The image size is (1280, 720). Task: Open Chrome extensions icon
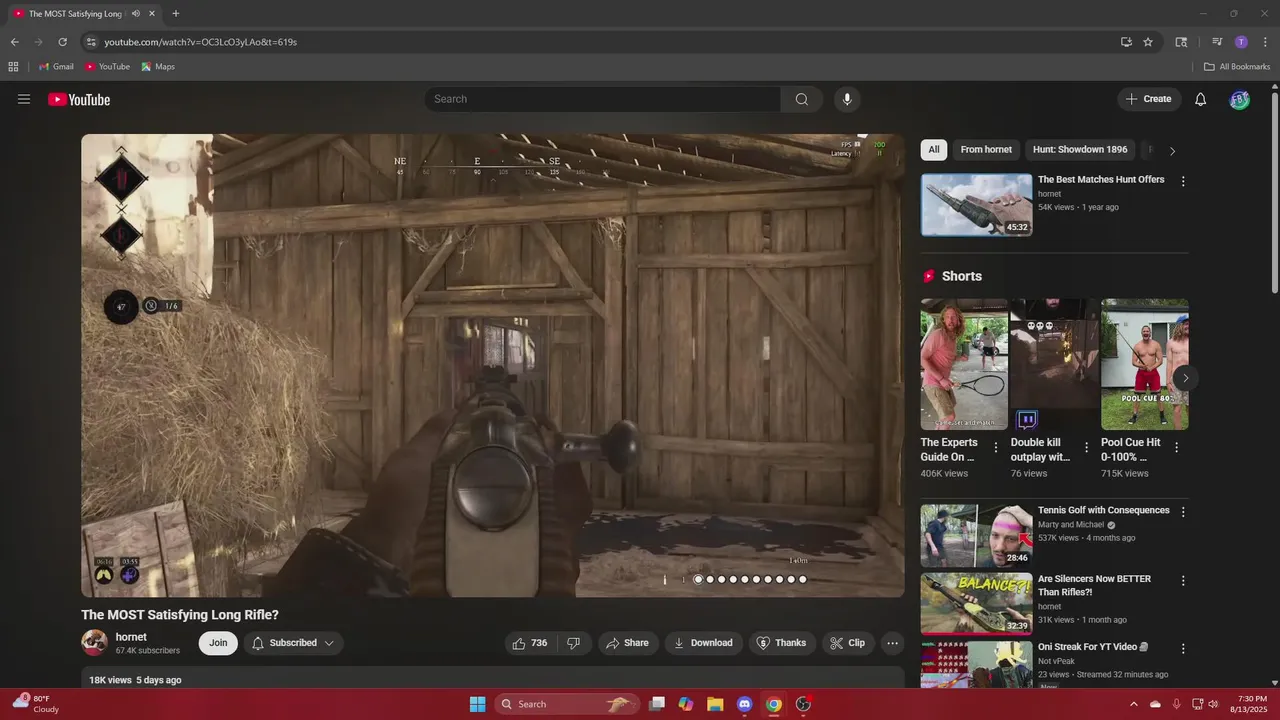(x=1181, y=42)
